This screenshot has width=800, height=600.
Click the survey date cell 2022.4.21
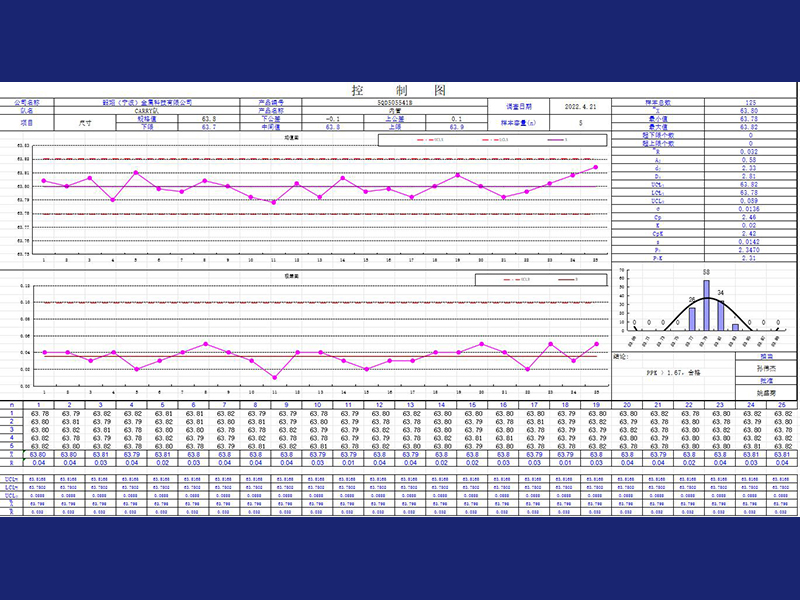(580, 107)
